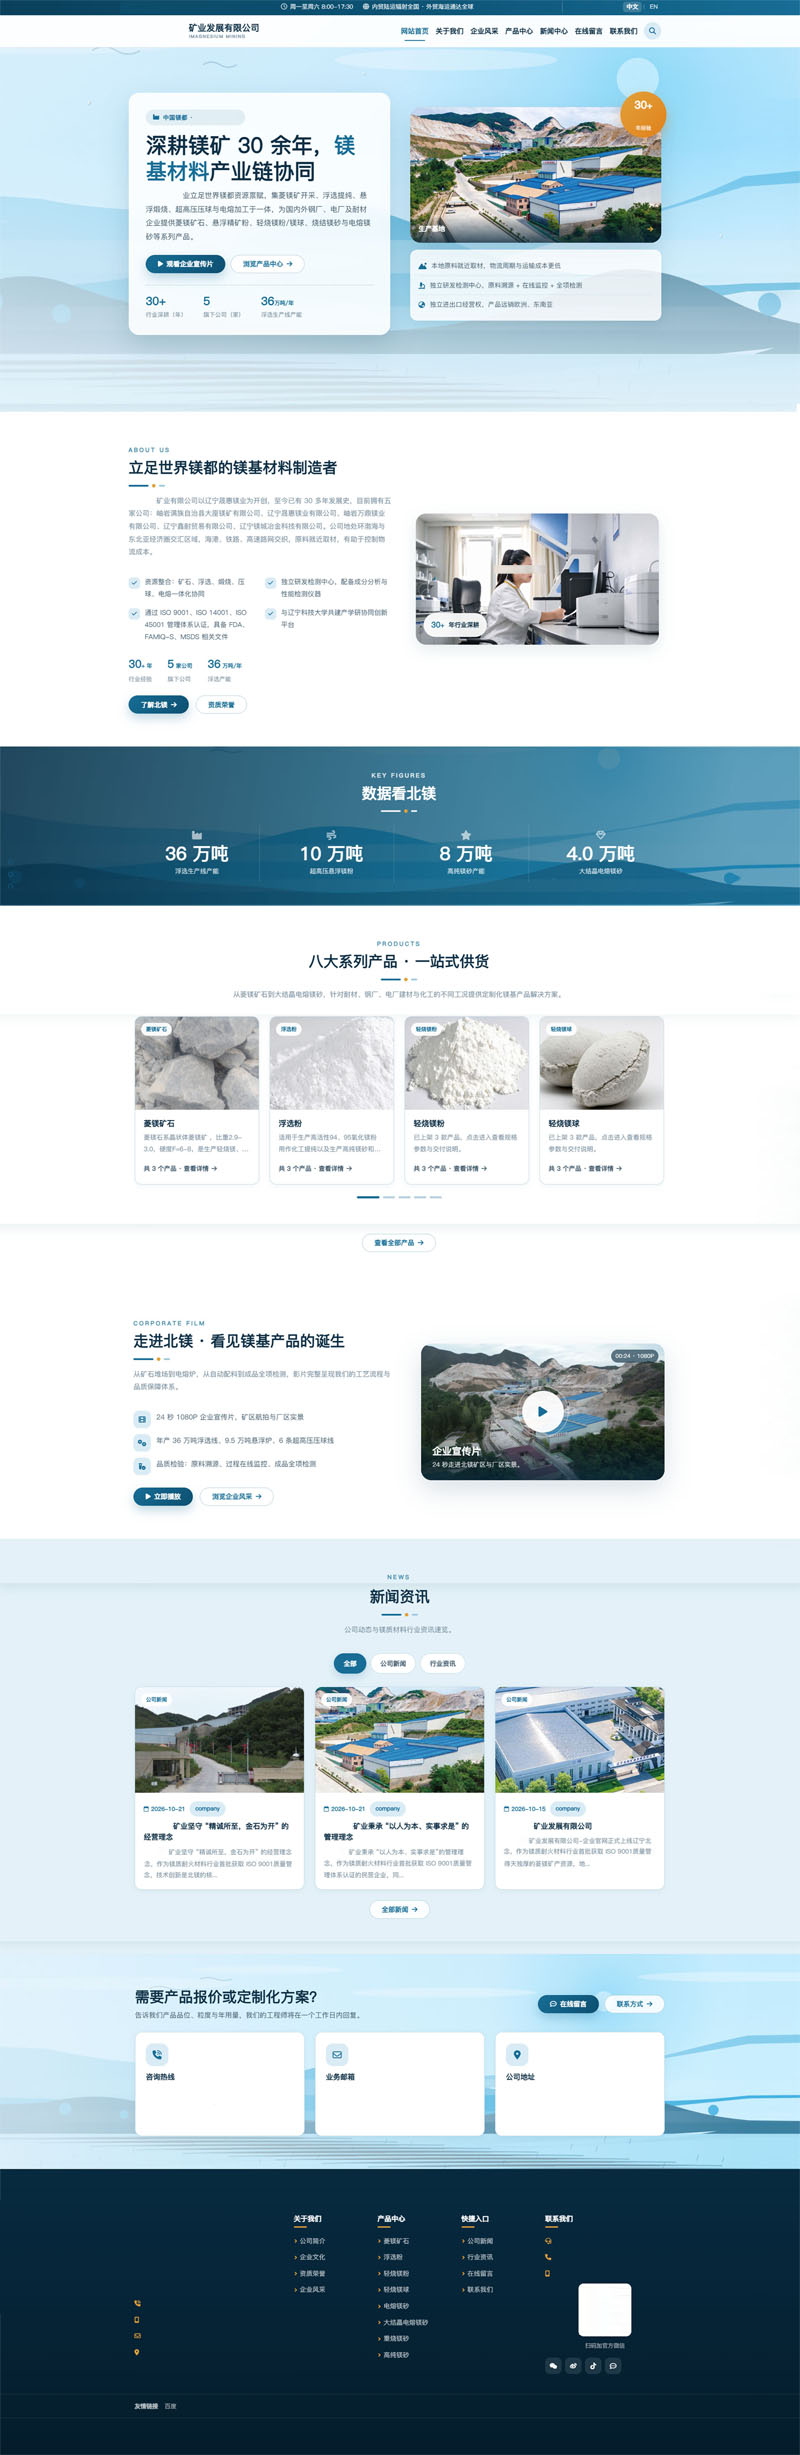Open the 浮选粉 product card image
Viewport: 800px width, 2455px height.
point(332,1063)
